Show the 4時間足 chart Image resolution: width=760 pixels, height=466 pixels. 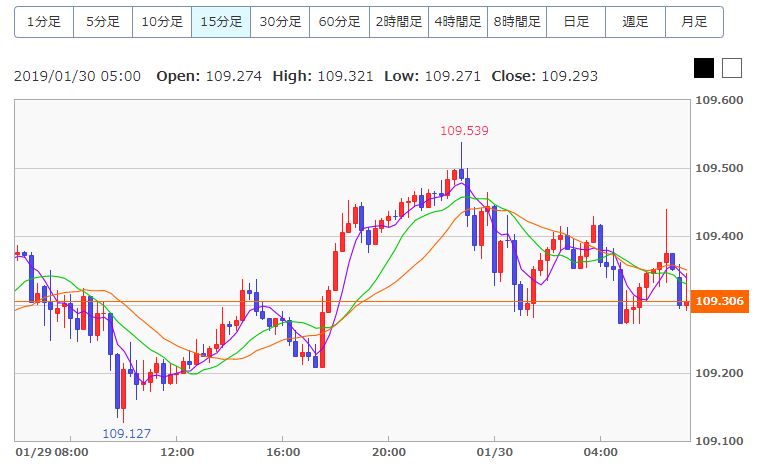pos(457,21)
